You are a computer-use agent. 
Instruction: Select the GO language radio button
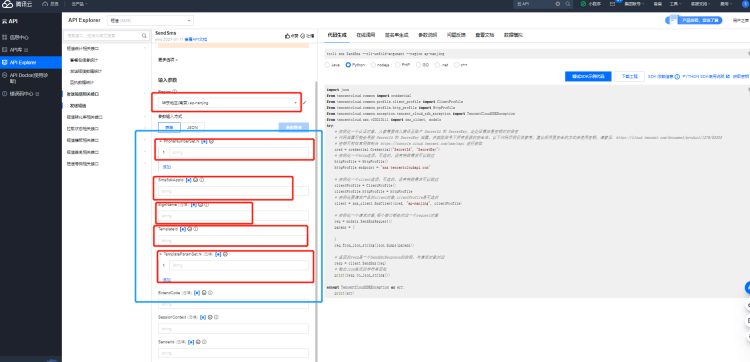419,65
